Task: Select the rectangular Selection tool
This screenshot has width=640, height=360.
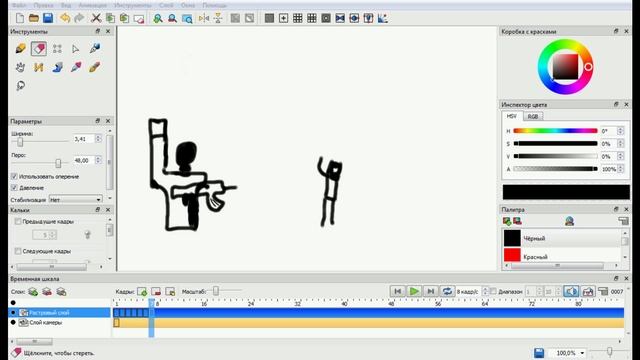Action: pos(57,49)
